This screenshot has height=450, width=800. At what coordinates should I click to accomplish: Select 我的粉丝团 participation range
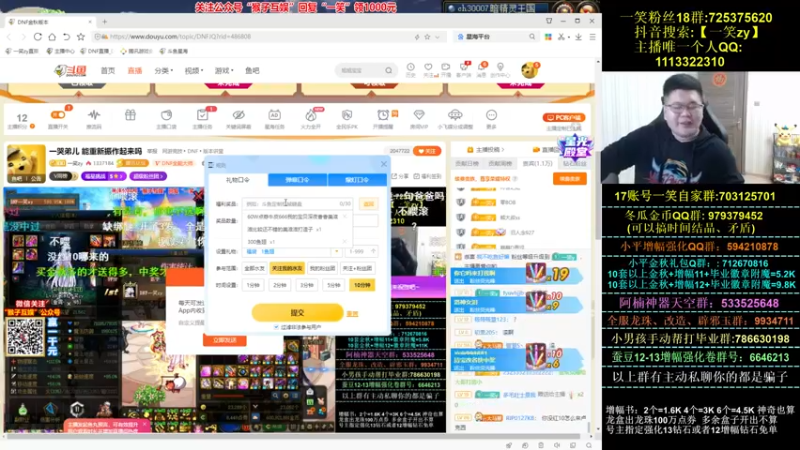(x=322, y=268)
